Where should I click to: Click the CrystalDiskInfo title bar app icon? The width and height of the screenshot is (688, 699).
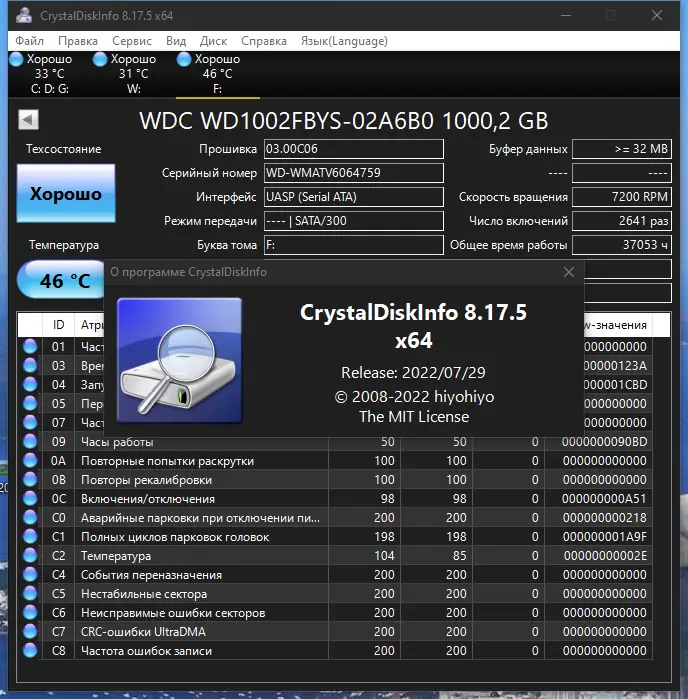pos(24,15)
